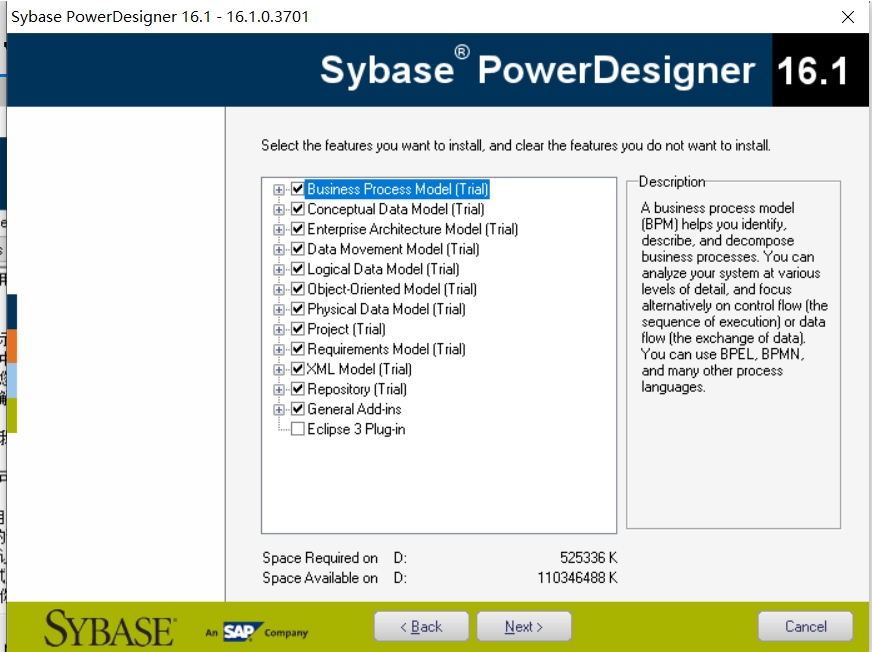Expand the XML Model tree node
Image resolution: width=872 pixels, height=652 pixels.
tap(281, 368)
